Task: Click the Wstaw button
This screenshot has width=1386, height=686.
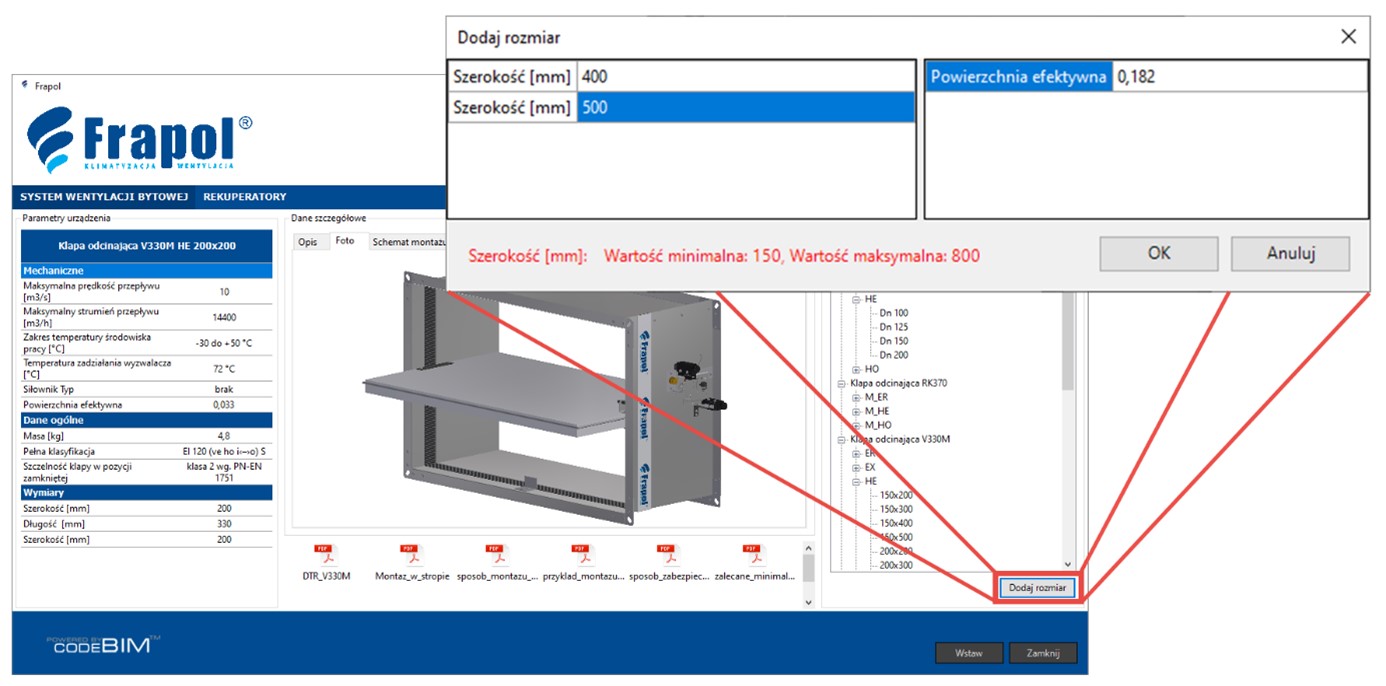Action: [968, 653]
